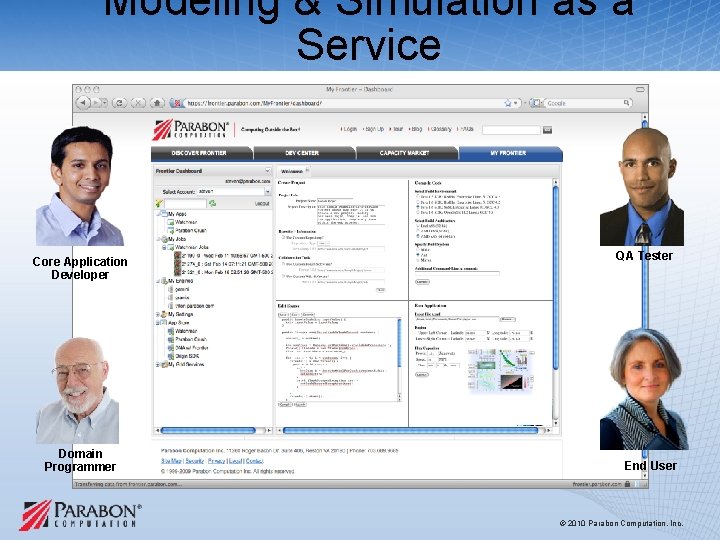The image size is (720, 540).
Task: Select the Welcome tab in content pane
Action: pos(292,171)
